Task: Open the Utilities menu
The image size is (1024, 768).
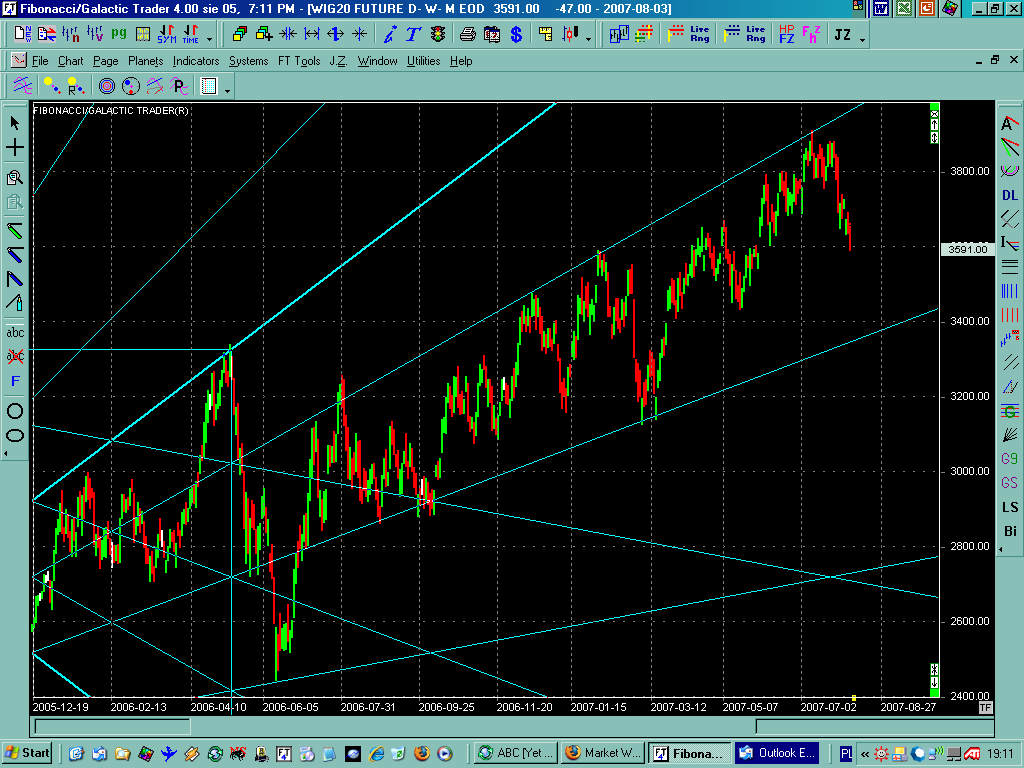Action: pyautogui.click(x=423, y=61)
